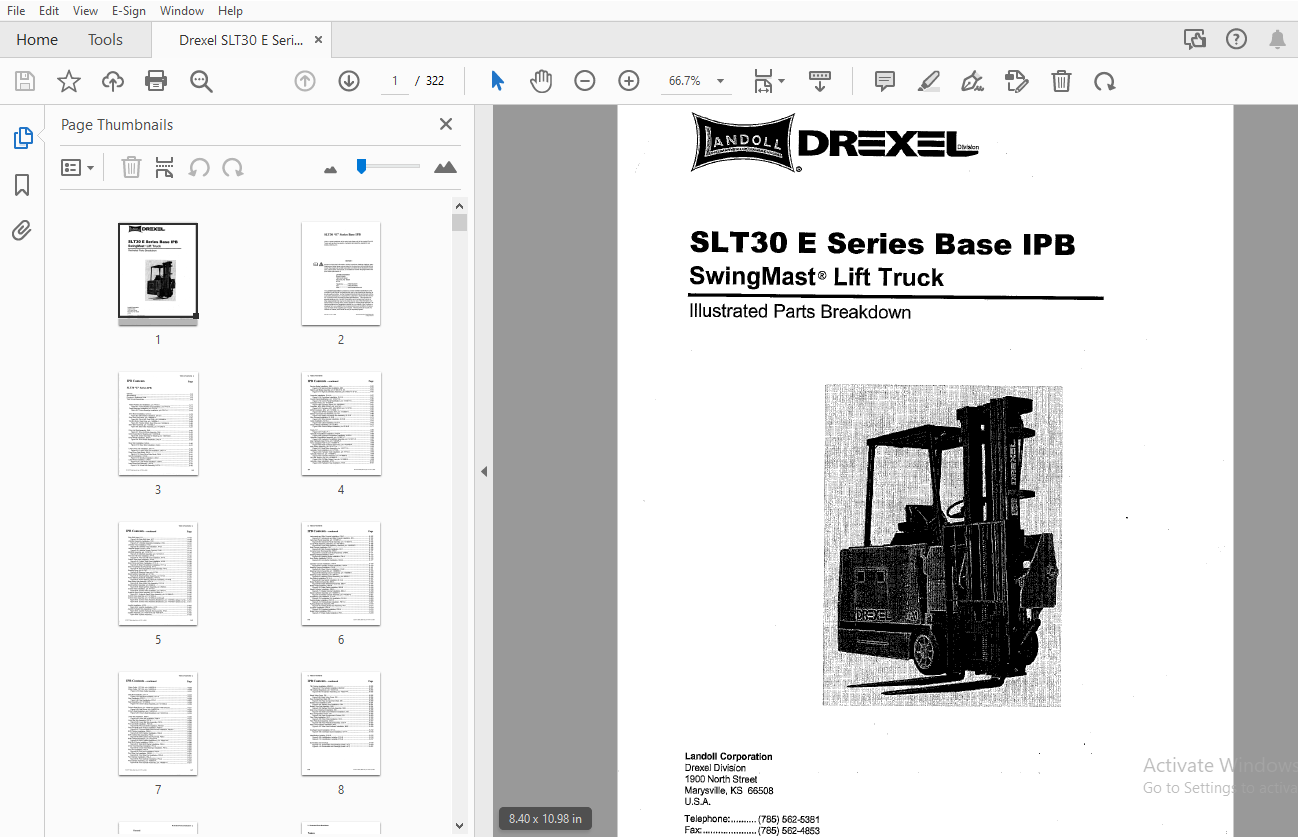Zoom in with the plus button
This screenshot has height=837, width=1298.
tap(629, 81)
